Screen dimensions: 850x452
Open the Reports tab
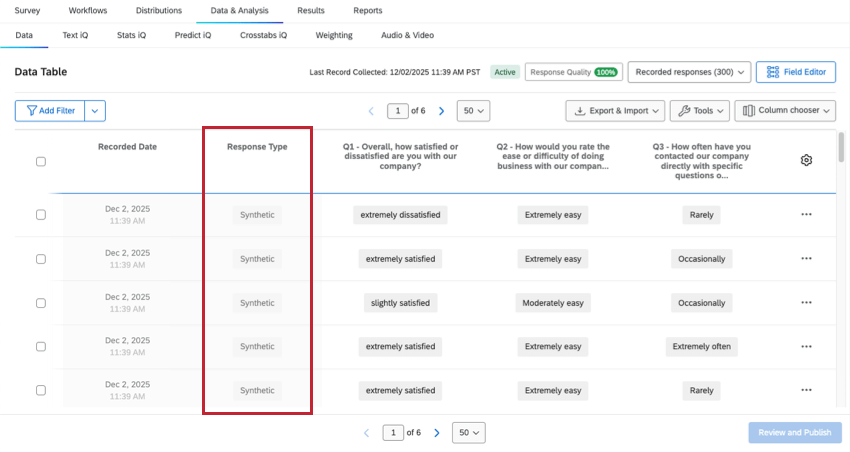click(x=368, y=11)
